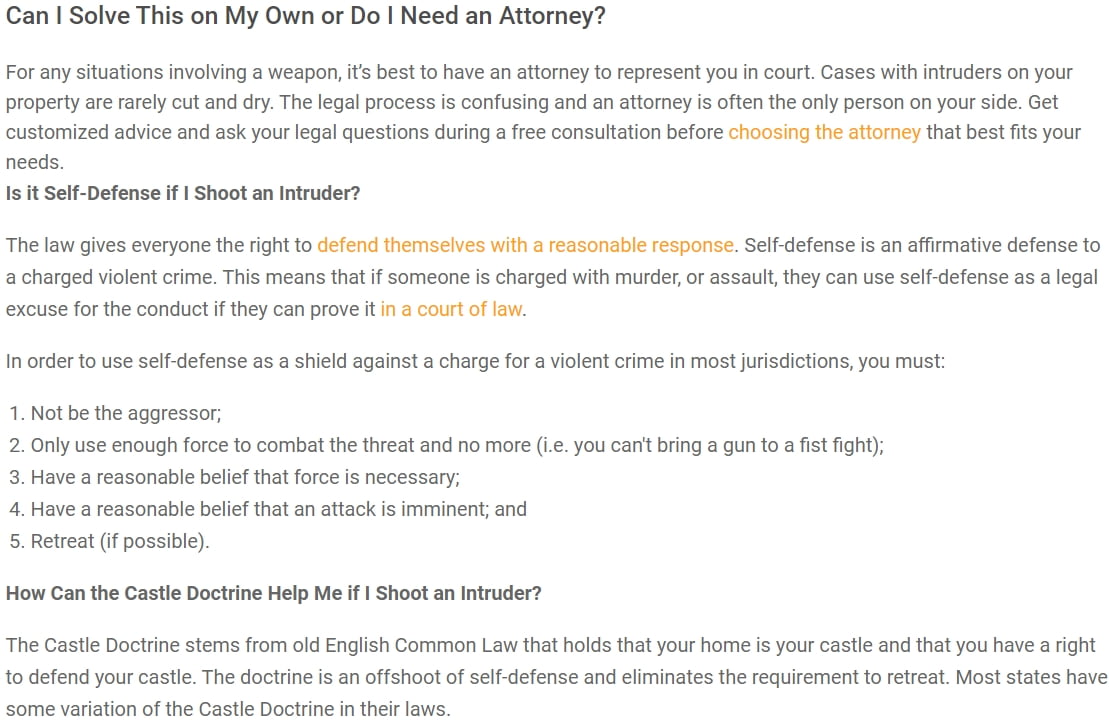Follow 'defend themselves with a reasonable response' link

[x=526, y=245]
